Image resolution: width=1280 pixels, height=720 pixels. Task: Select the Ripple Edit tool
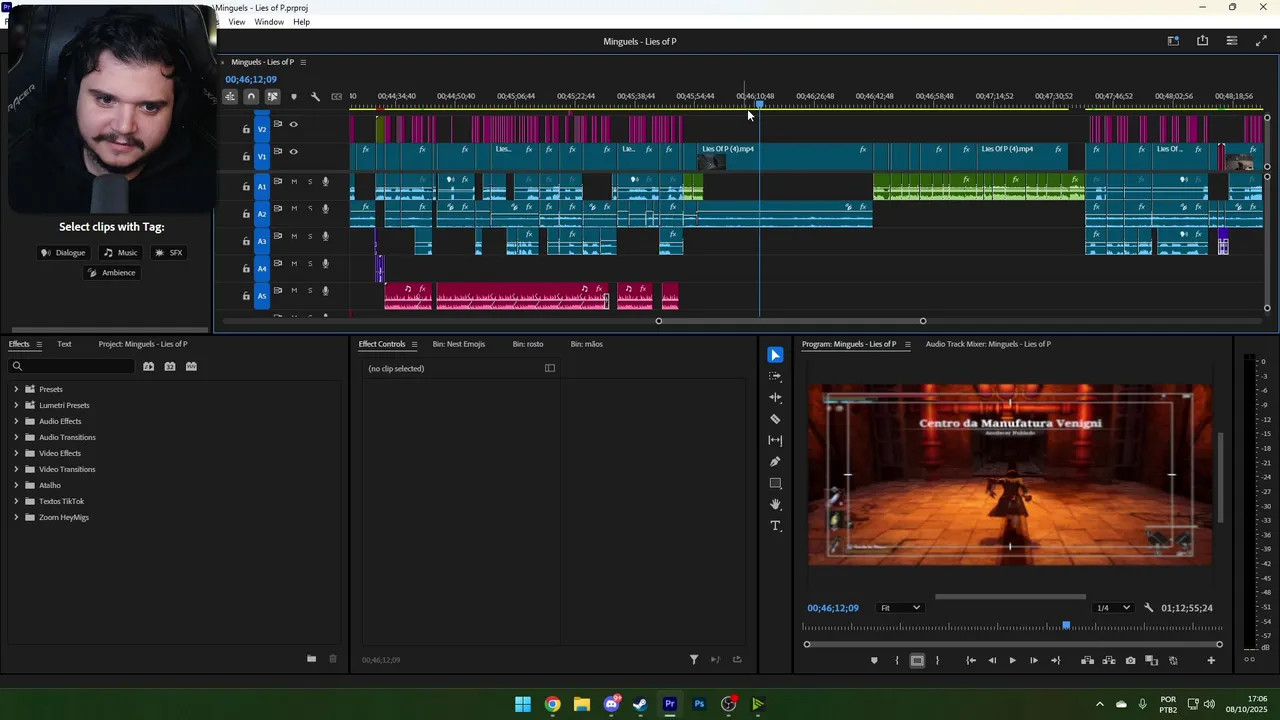click(775, 398)
